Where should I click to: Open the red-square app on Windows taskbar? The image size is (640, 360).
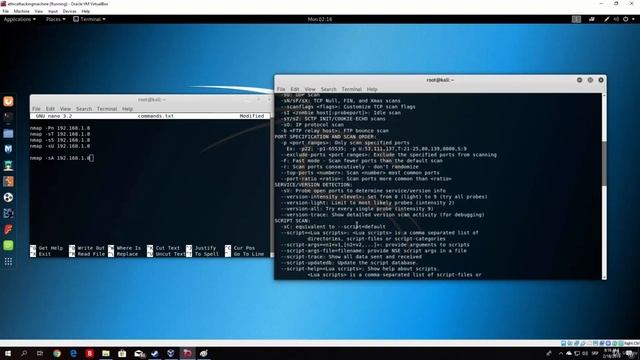coord(187,353)
